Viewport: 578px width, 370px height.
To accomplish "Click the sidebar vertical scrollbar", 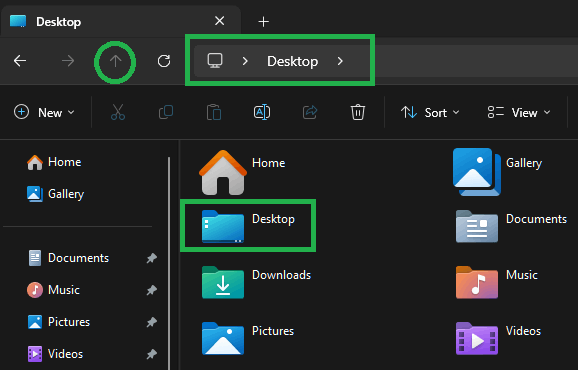I will pyautogui.click(x=169, y=263).
